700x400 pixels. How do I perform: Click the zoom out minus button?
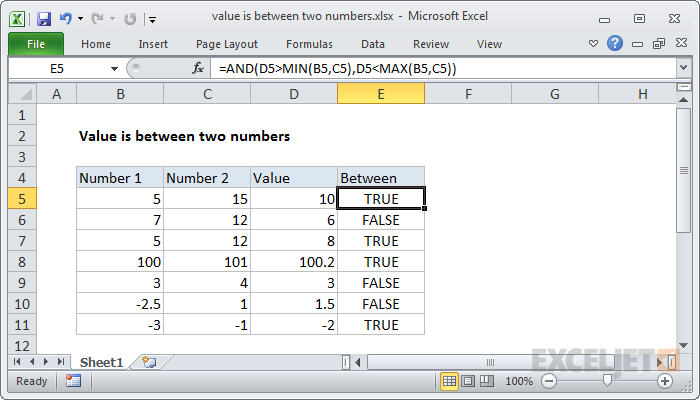point(549,381)
